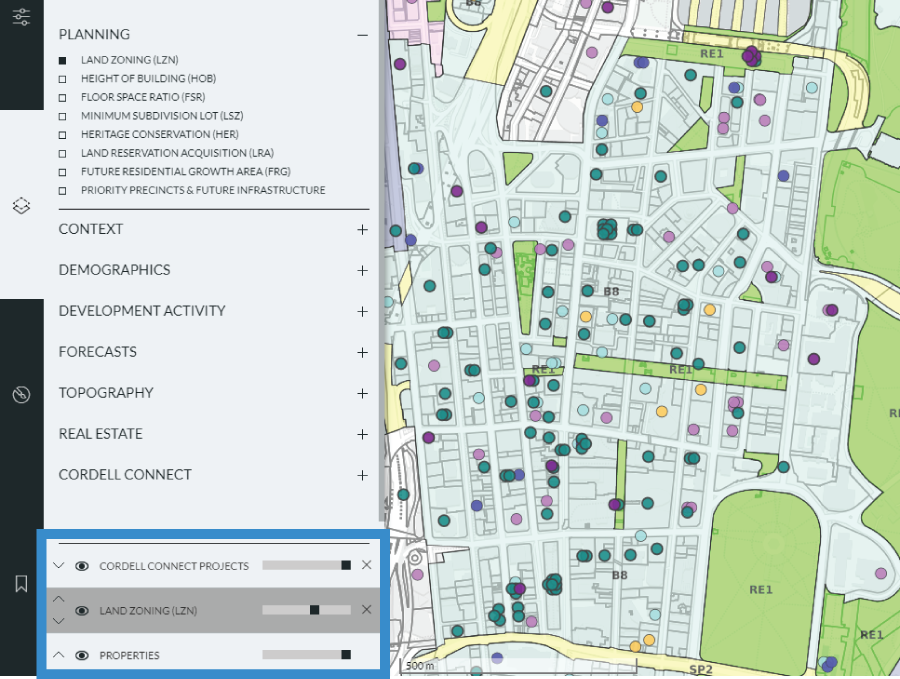
Task: Collapse the Planning section with the minus
Action: pyautogui.click(x=362, y=35)
